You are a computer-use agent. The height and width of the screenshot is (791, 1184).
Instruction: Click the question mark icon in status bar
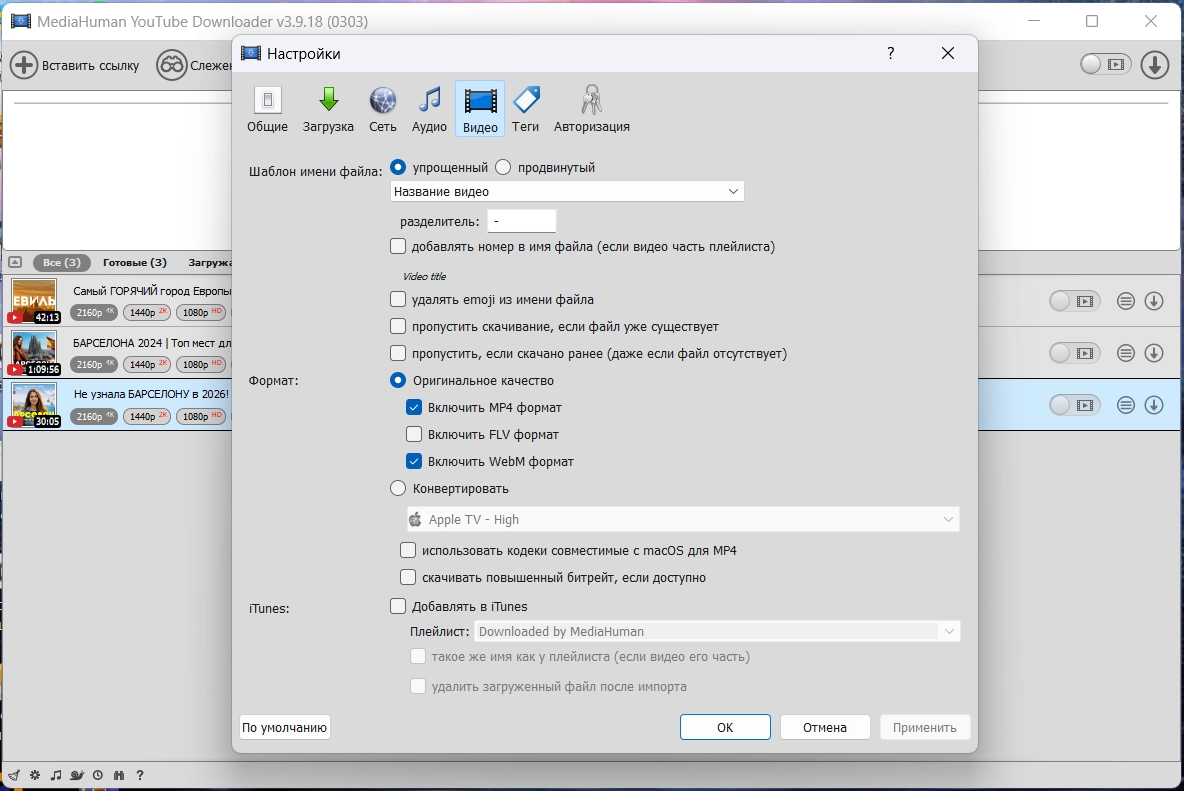[x=140, y=775]
